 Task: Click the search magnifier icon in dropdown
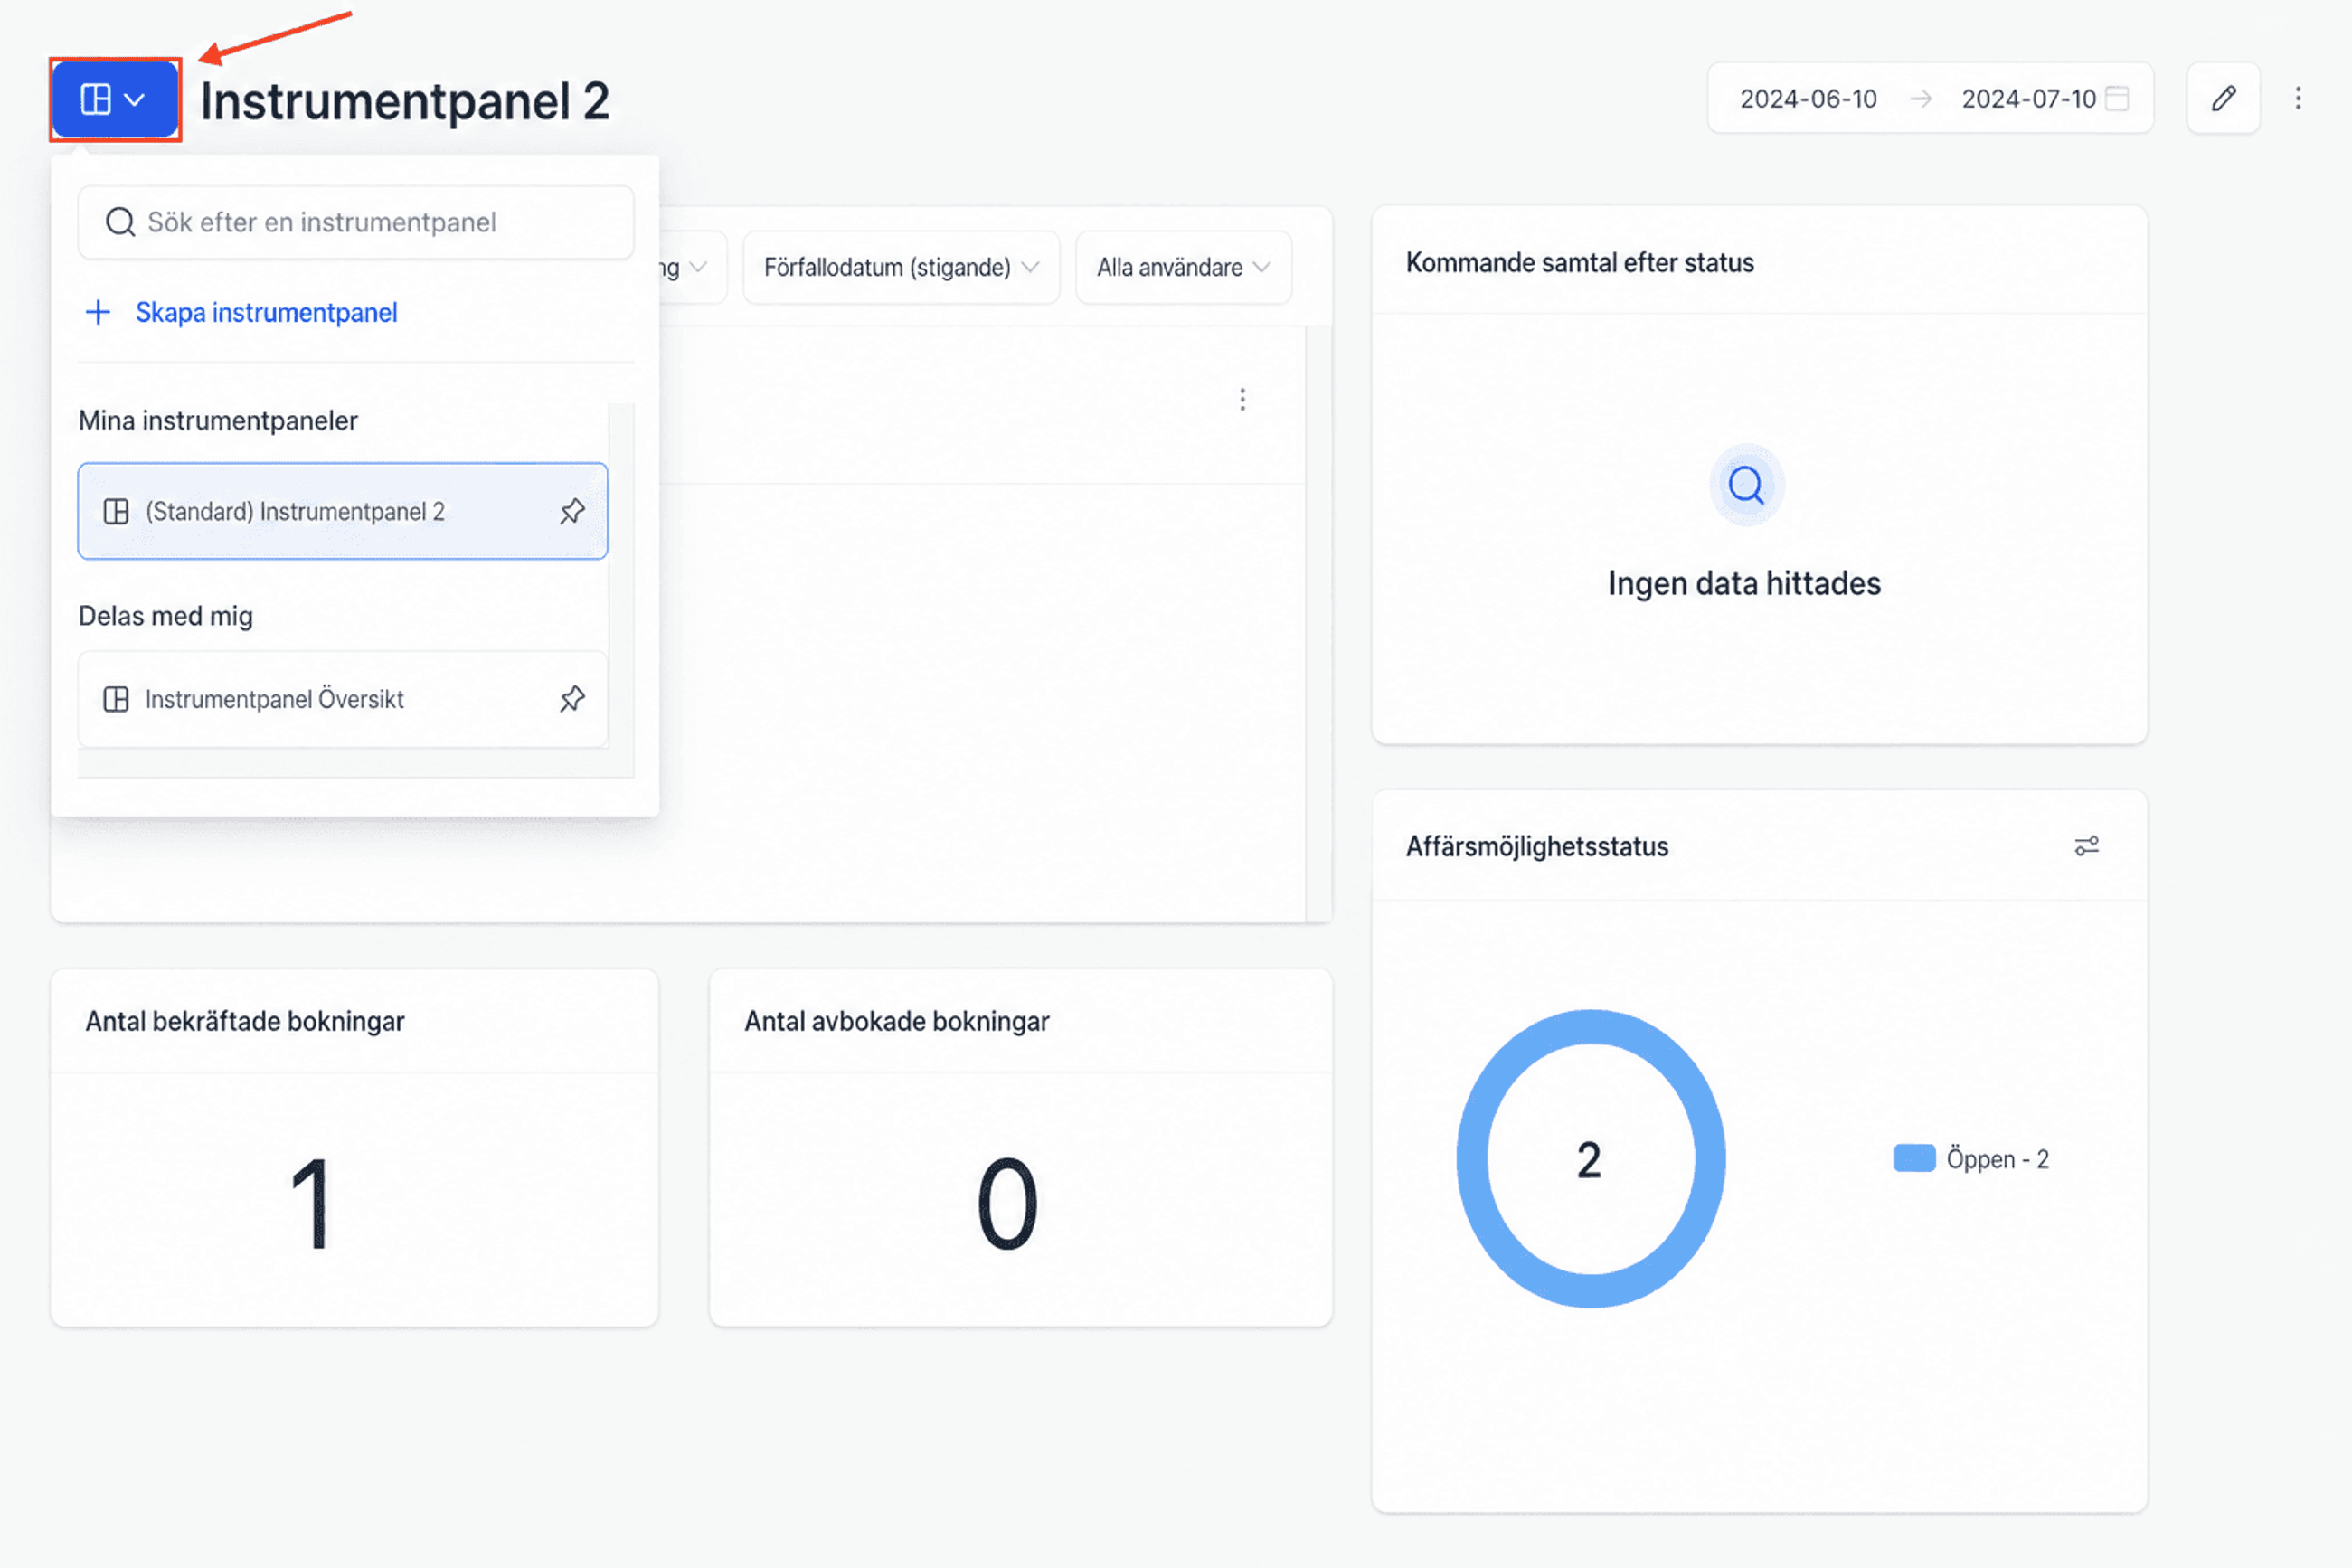point(120,222)
